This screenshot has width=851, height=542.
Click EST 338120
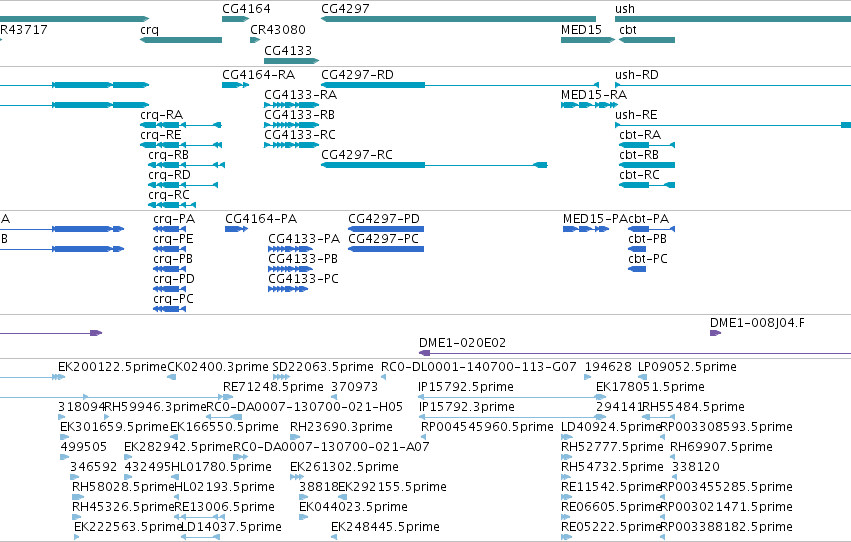point(696,467)
